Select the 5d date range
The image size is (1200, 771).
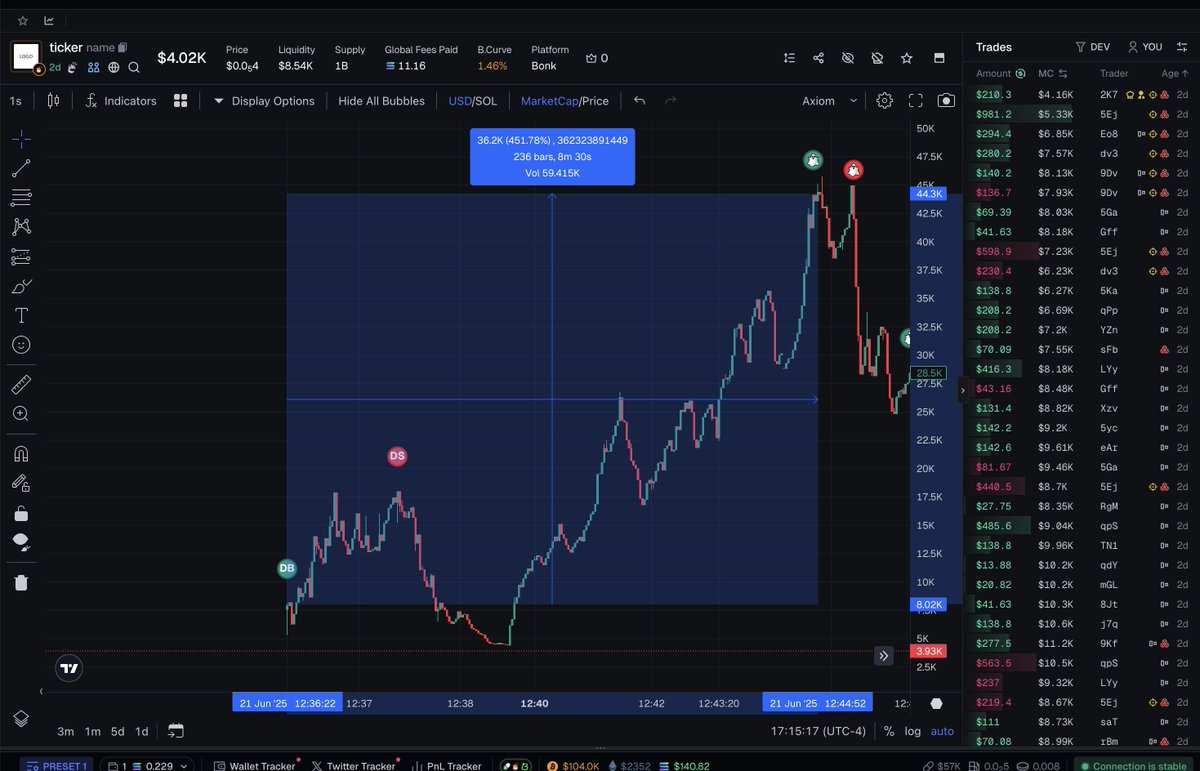tap(118, 731)
